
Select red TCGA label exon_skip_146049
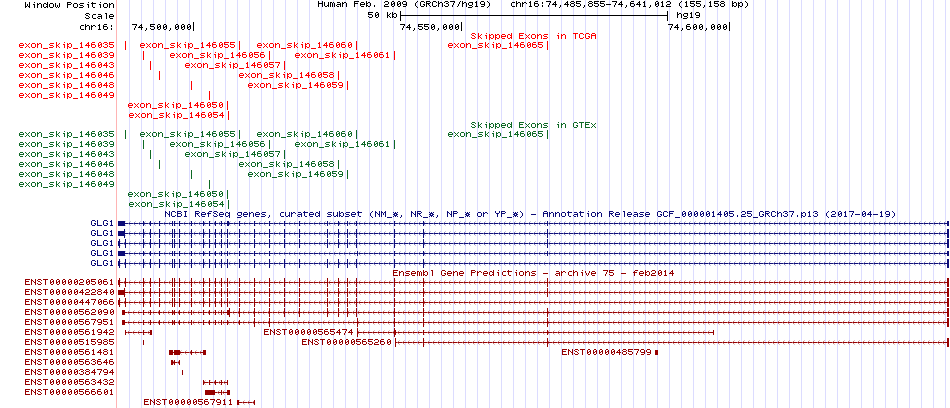click(x=67, y=95)
